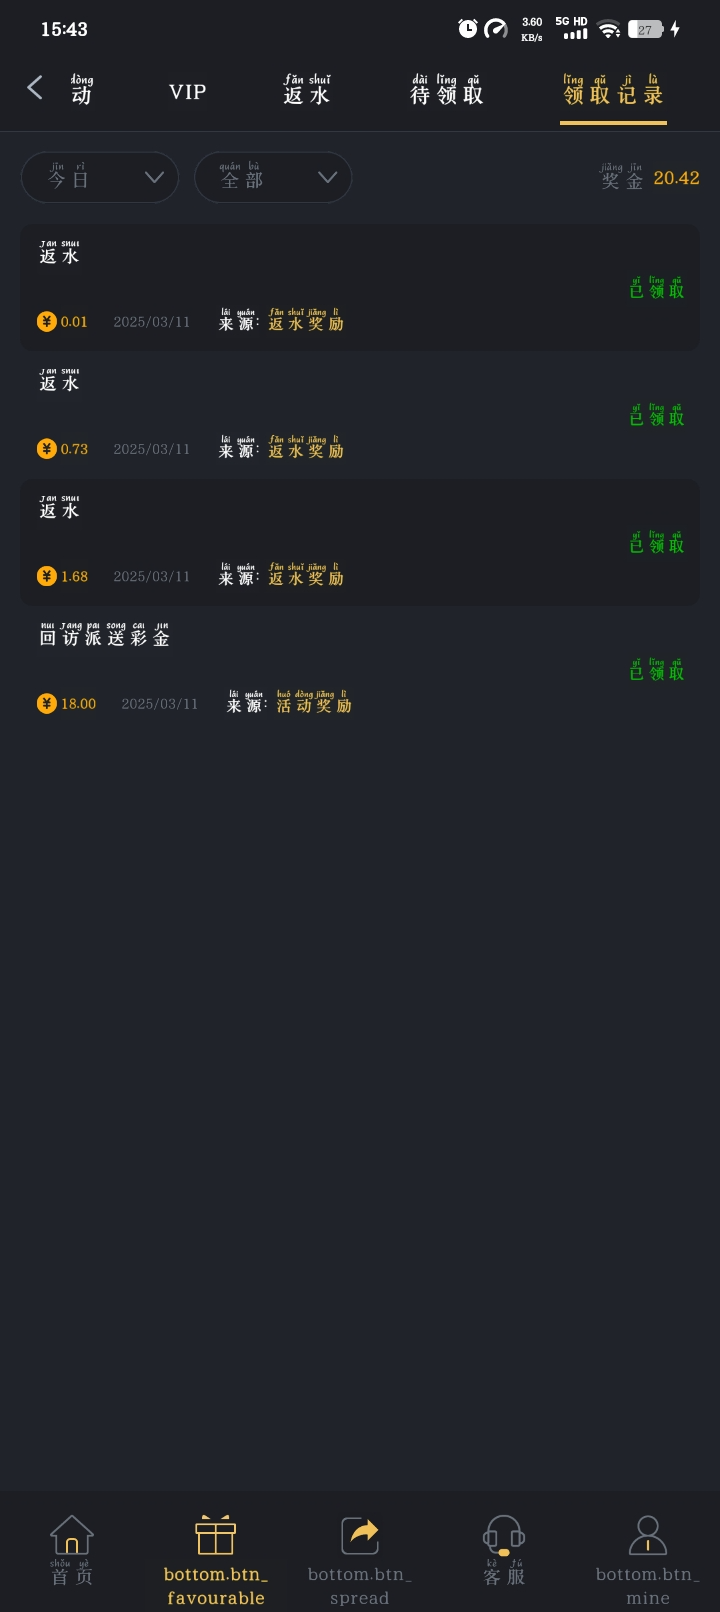Tap the coin icon beside 0.01

point(47,322)
